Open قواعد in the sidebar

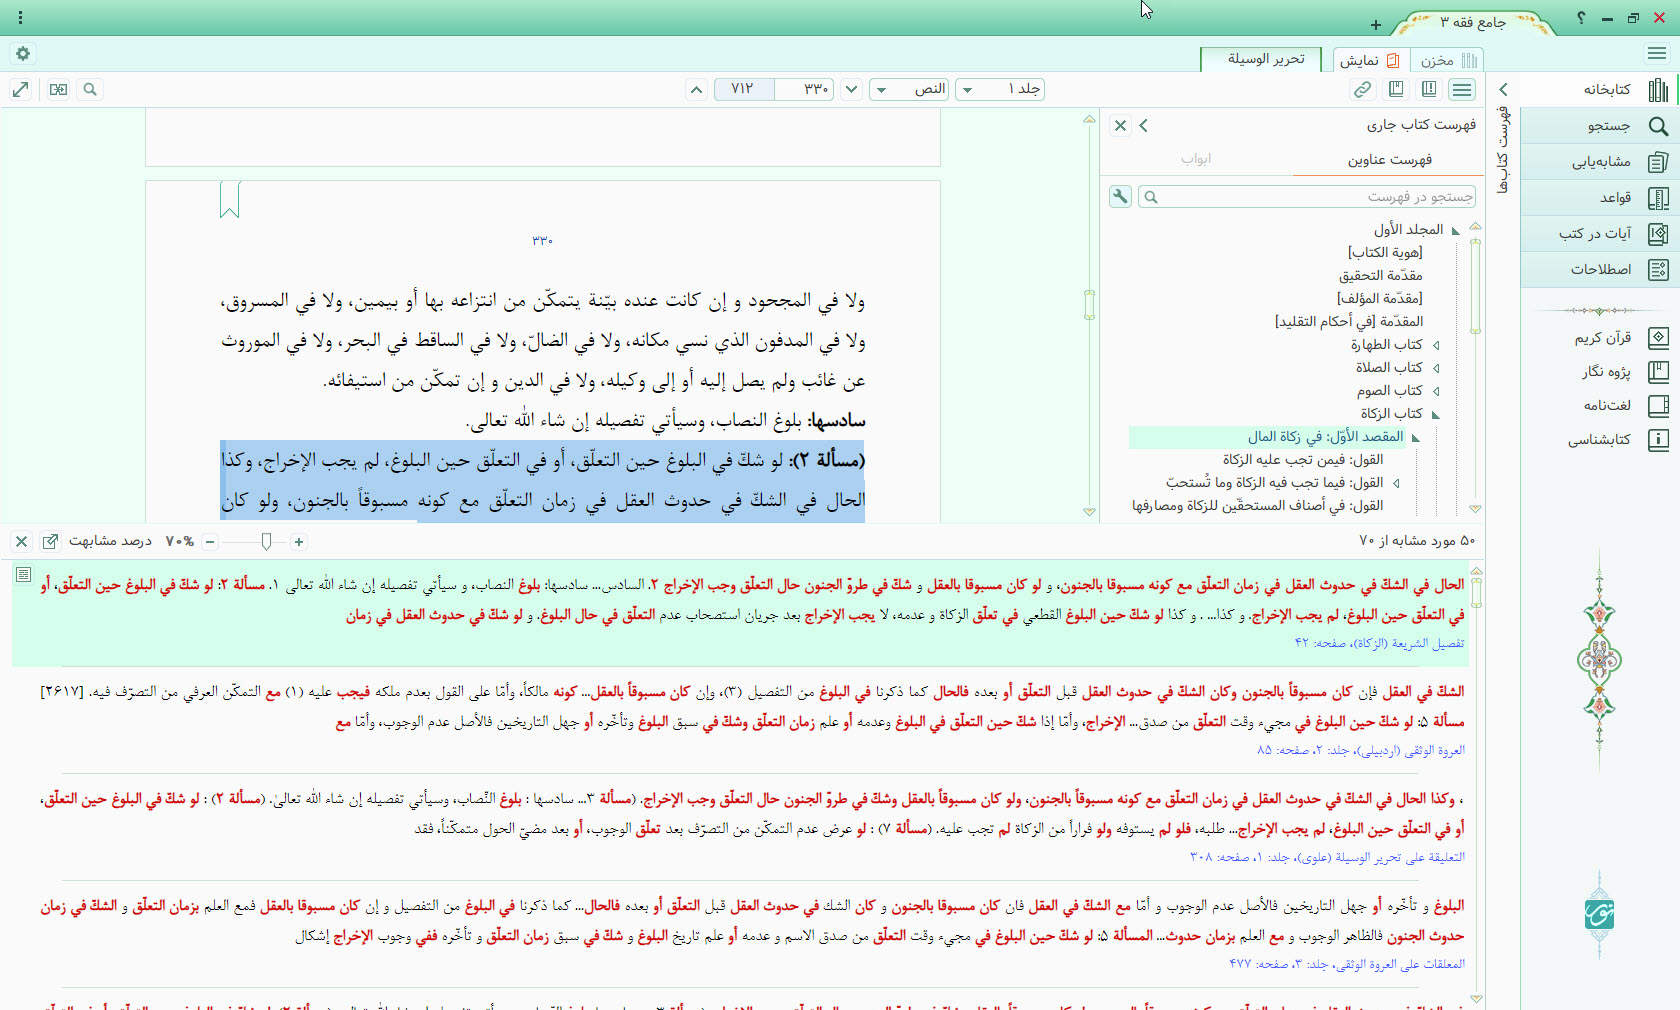(1600, 197)
